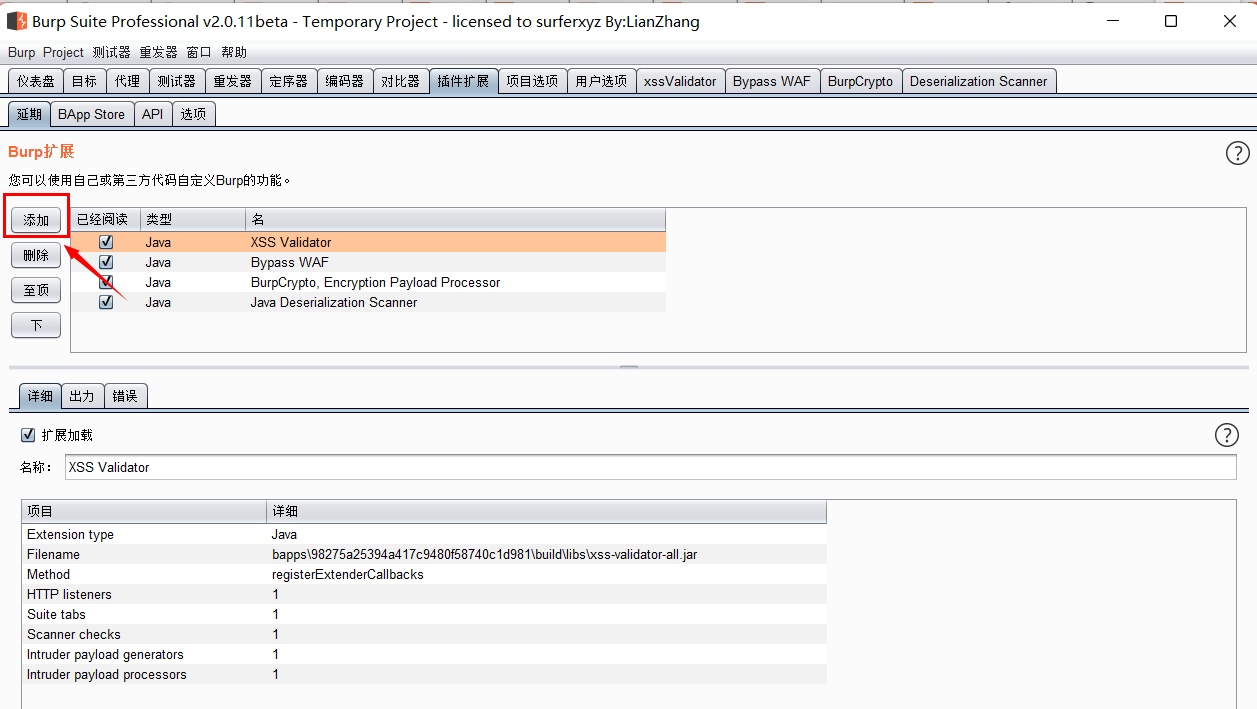Switch to the 对比器 tab
This screenshot has height=709, width=1257.
pyautogui.click(x=401, y=81)
